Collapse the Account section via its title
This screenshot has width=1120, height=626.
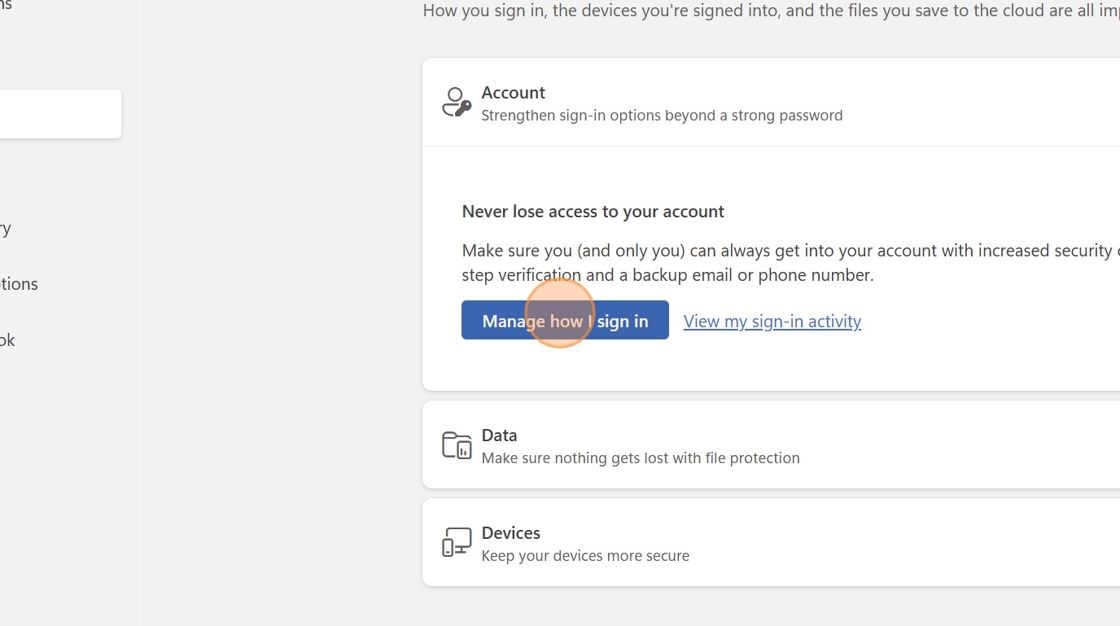tap(513, 92)
